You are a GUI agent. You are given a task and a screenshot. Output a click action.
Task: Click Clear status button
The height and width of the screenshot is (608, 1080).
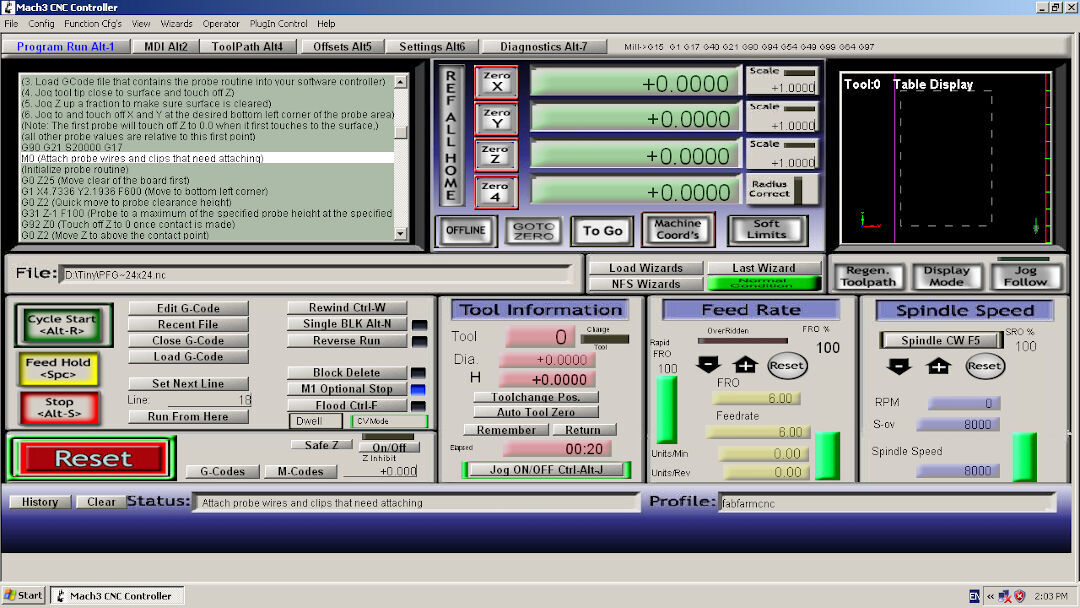(x=101, y=502)
